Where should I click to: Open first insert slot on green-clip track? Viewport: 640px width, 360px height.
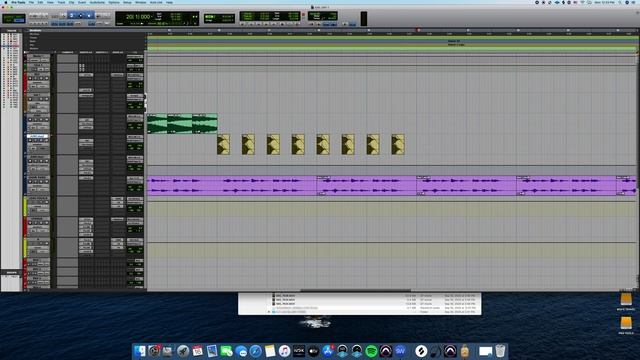pyautogui.click(x=86, y=120)
